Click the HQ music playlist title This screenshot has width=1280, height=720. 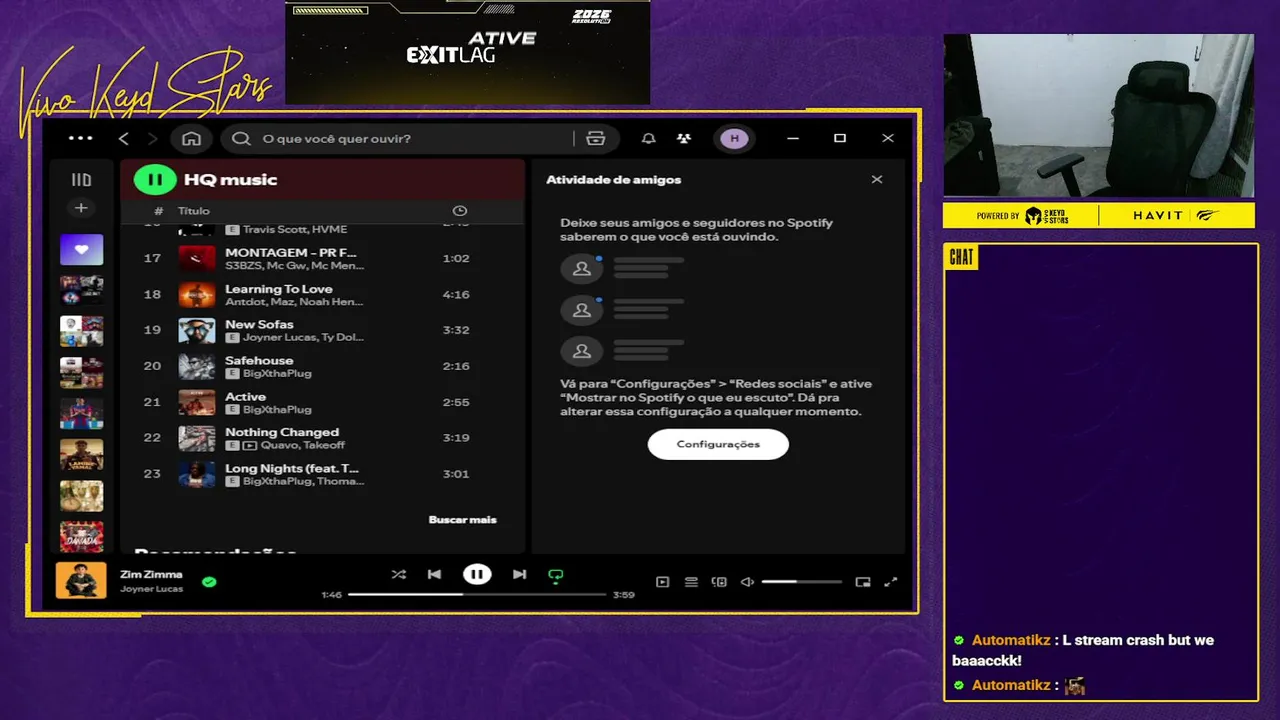click(230, 180)
